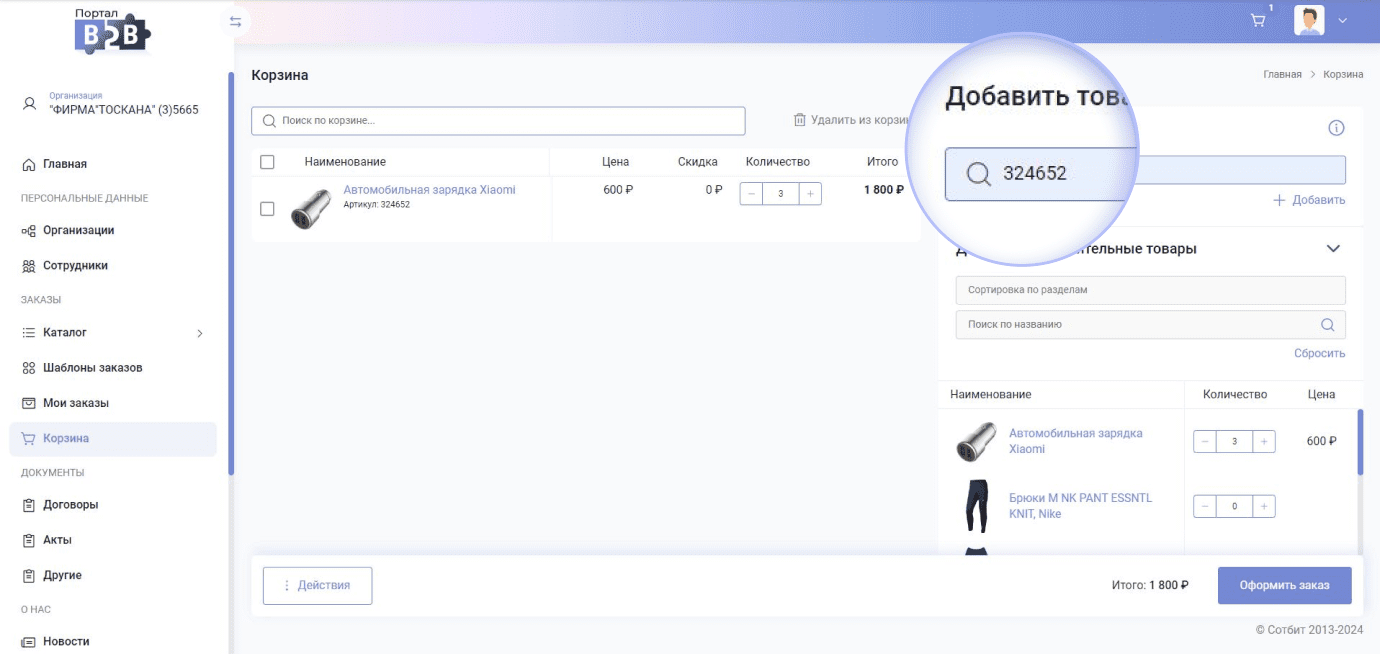Click the Другие clipboard icon
The image size is (1380, 654).
coord(29,575)
